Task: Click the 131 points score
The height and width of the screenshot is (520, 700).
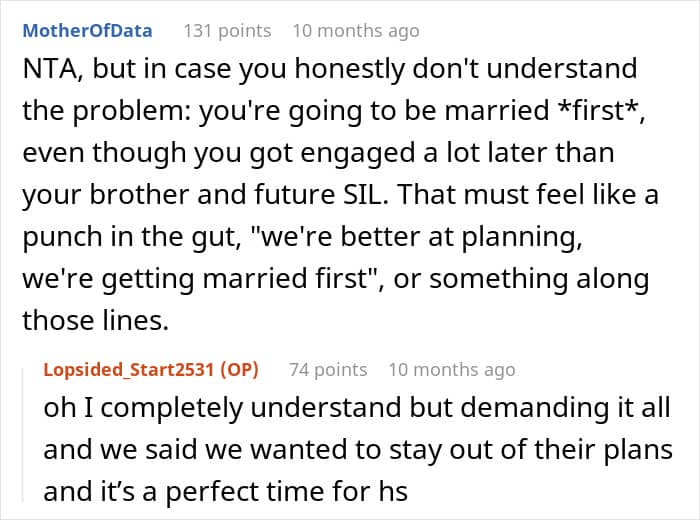Action: click(227, 31)
